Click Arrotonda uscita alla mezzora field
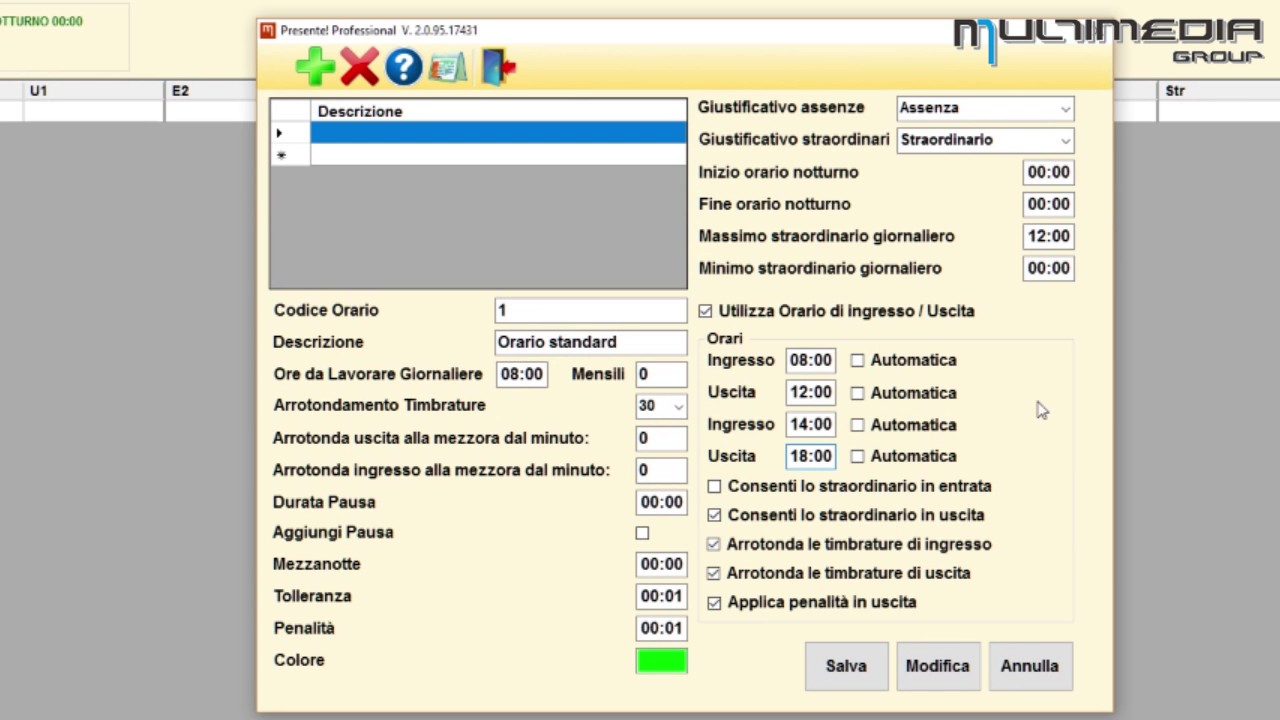The height and width of the screenshot is (720, 1280). [x=661, y=438]
